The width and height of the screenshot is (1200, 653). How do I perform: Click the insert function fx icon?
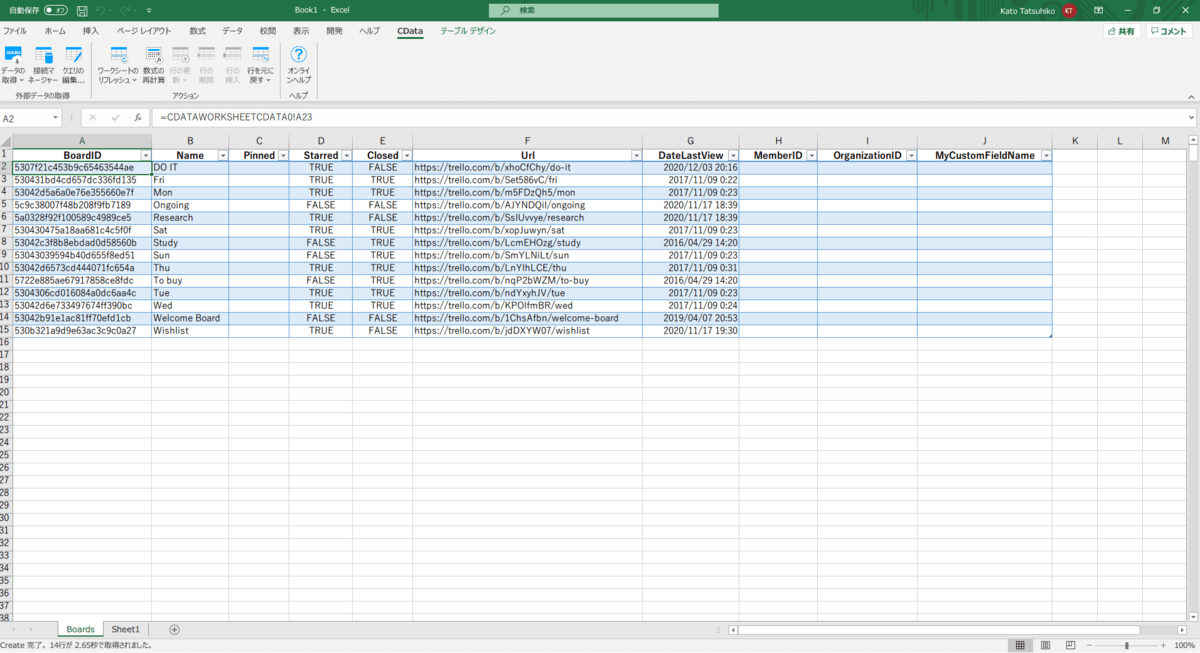[x=138, y=118]
